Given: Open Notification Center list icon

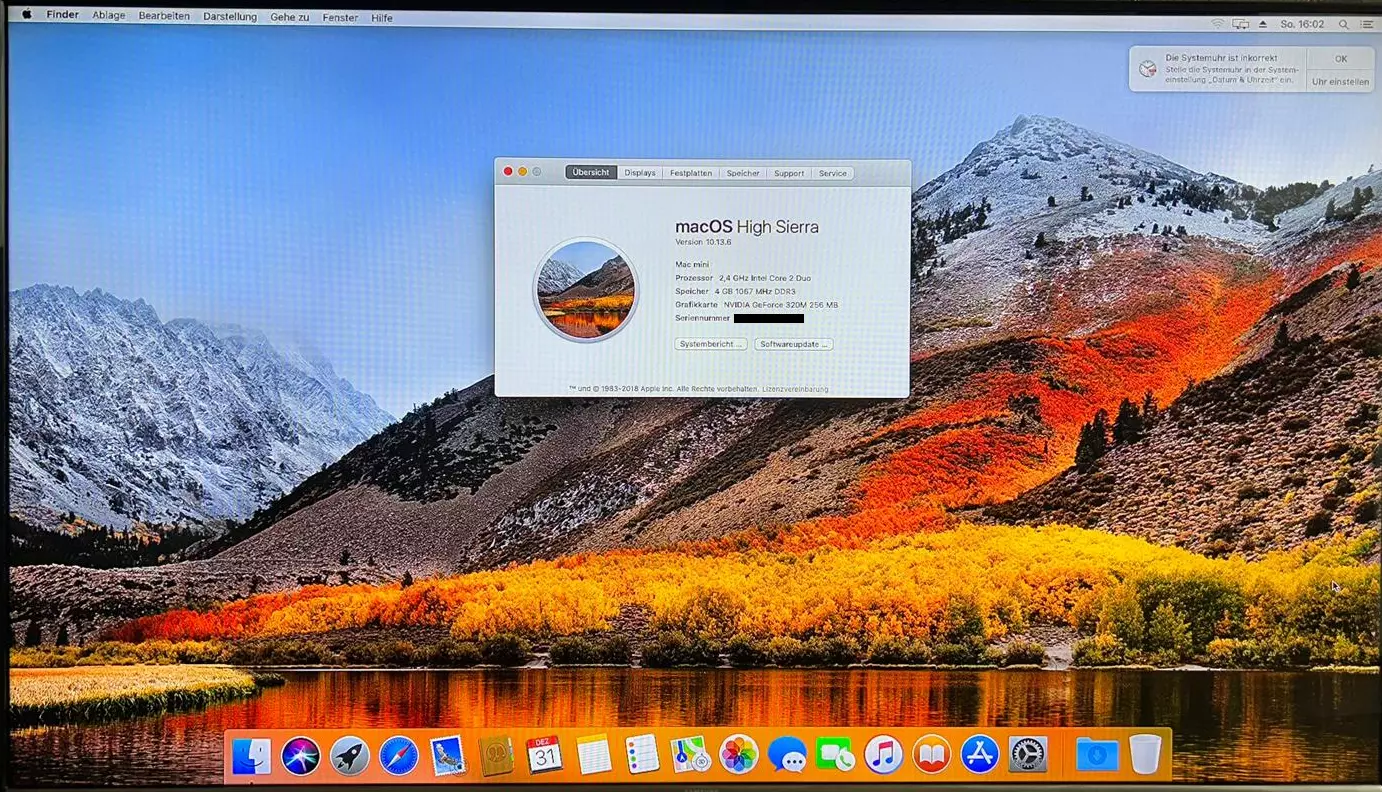Looking at the screenshot, I should (x=1366, y=23).
